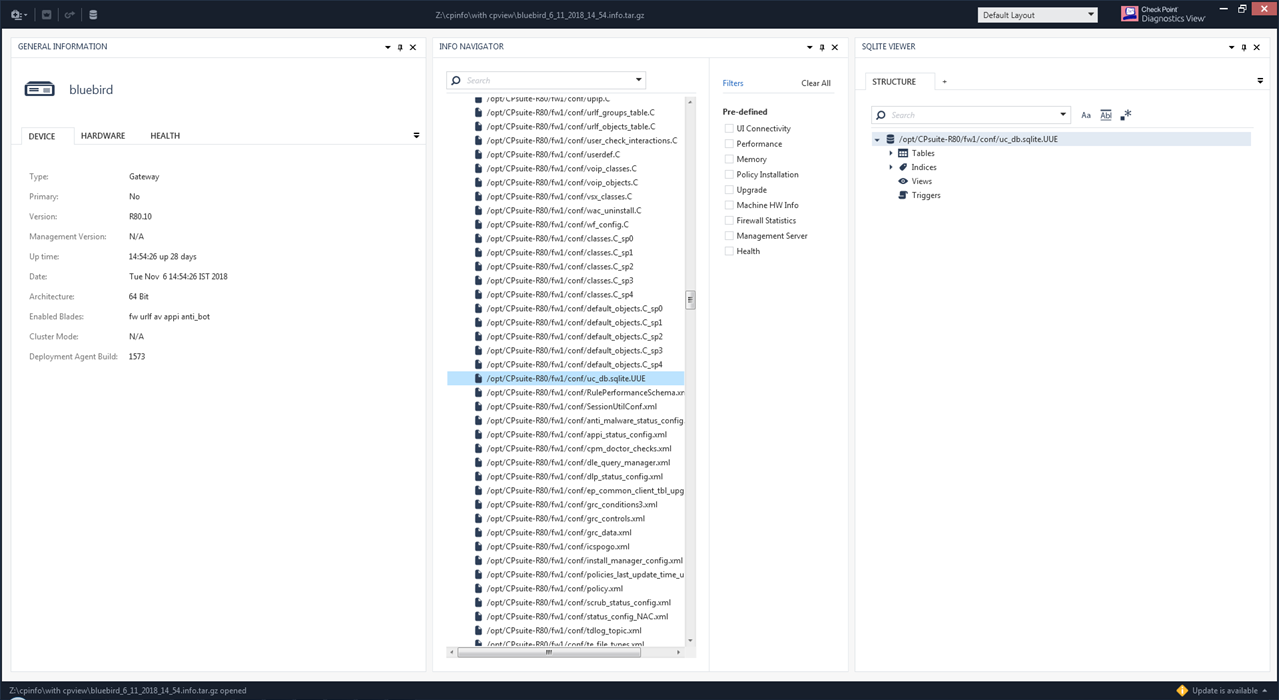Click the Triggers script icon
This screenshot has height=700, width=1279.
(x=903, y=195)
